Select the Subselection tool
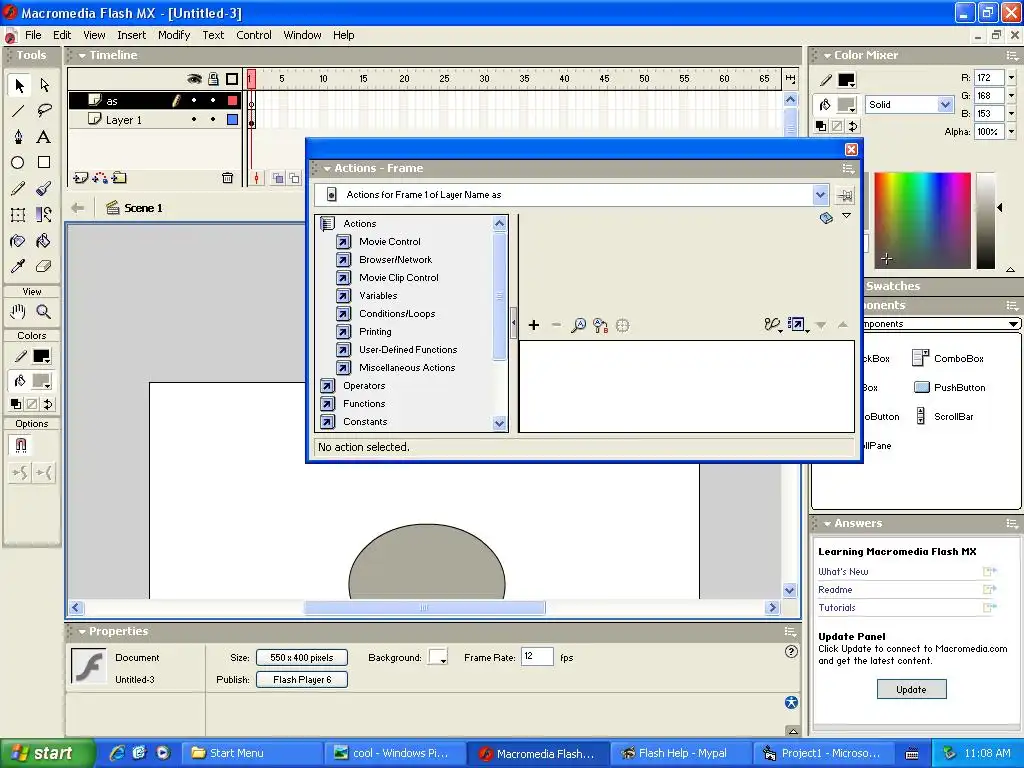This screenshot has height=768, width=1024. point(44,86)
